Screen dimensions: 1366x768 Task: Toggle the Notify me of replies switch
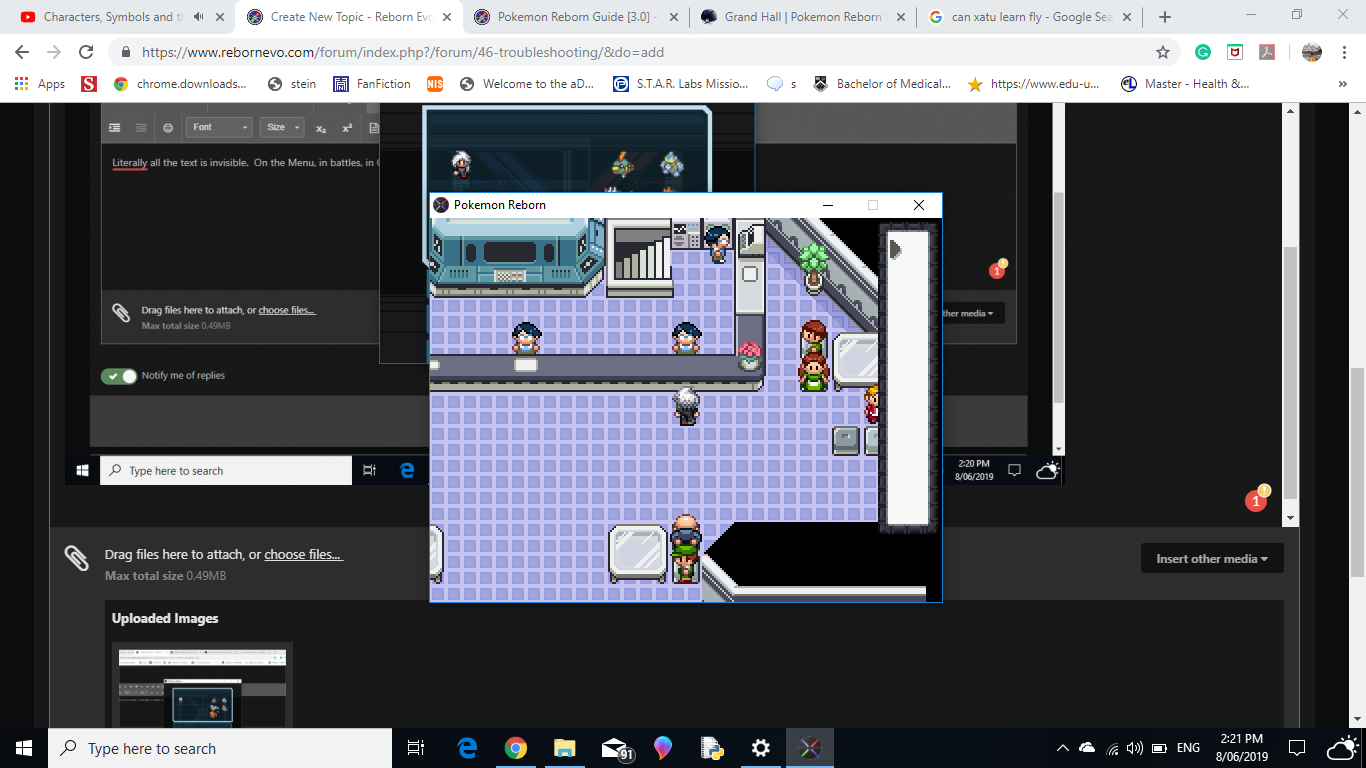point(119,376)
